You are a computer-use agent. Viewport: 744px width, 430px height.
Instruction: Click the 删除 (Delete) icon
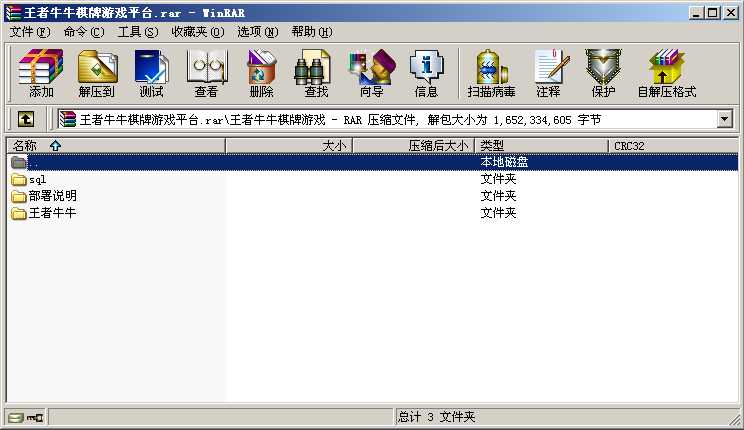coord(261,73)
